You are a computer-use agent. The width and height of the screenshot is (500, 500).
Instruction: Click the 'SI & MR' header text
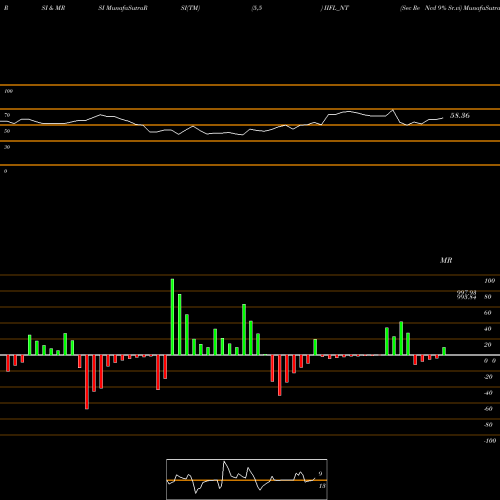tap(53, 8)
